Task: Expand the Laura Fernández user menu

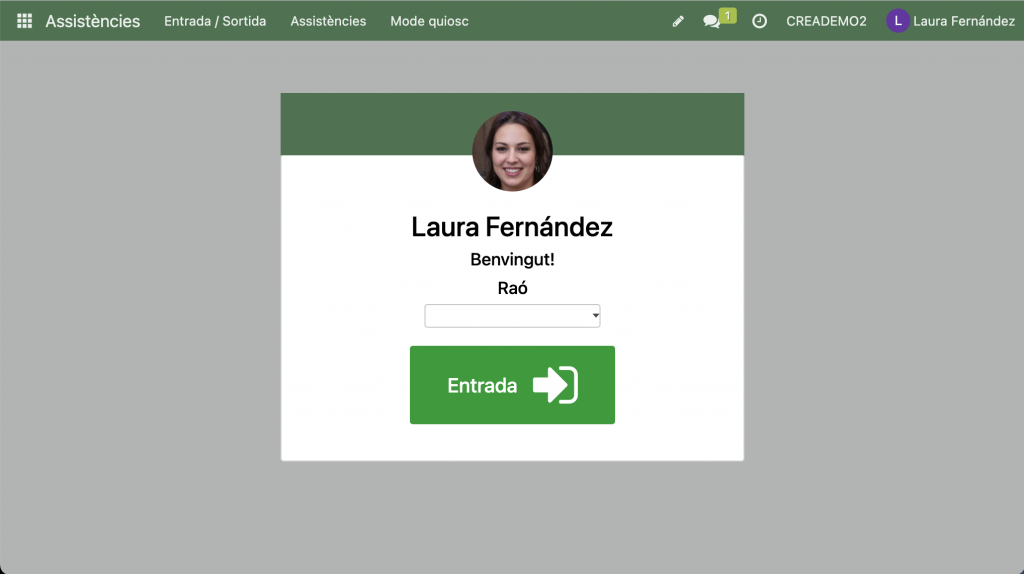Action: pos(963,21)
